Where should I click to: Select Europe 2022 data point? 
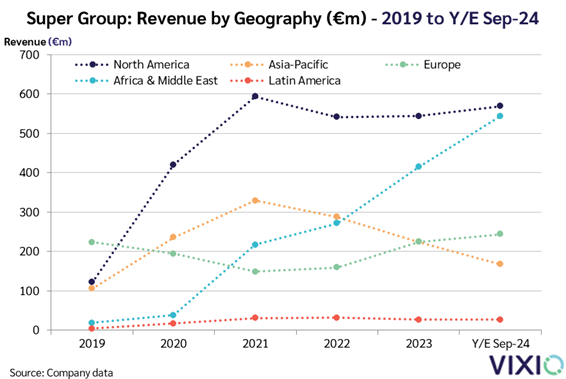pos(336,267)
